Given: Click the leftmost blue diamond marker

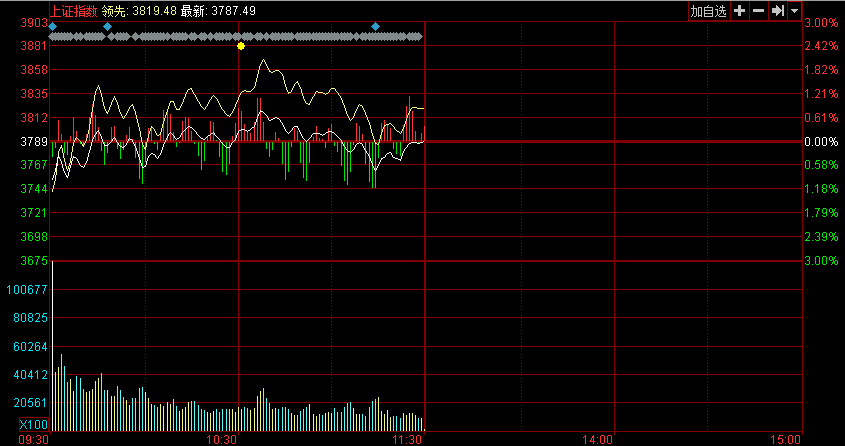Looking at the screenshot, I should [53, 26].
